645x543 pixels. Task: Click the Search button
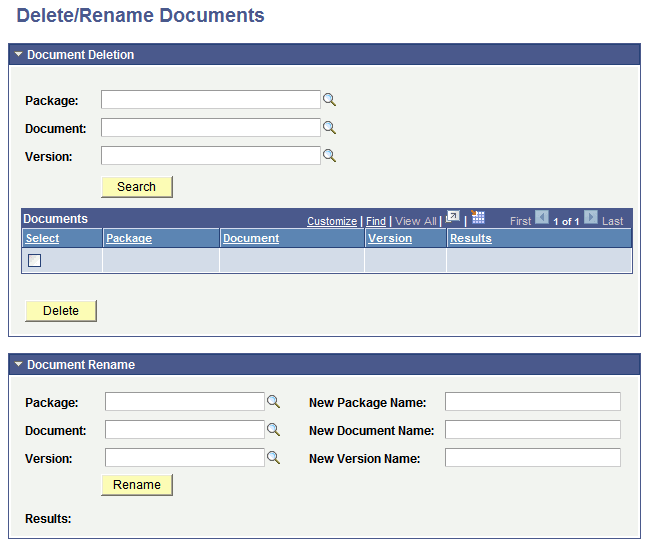click(x=137, y=187)
